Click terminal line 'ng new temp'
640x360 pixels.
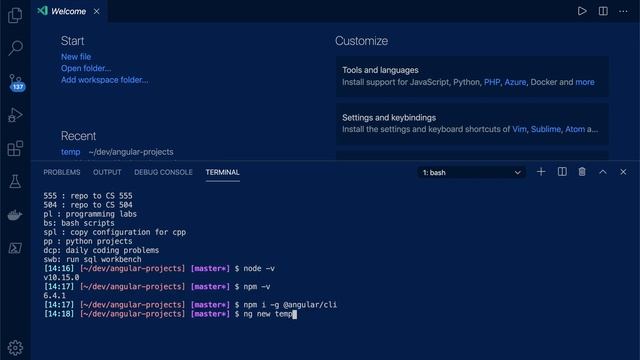click(x=268, y=314)
